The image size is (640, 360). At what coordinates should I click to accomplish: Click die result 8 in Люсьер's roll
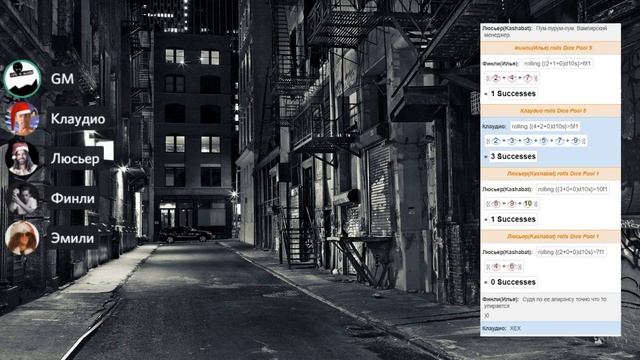[x=496, y=204]
